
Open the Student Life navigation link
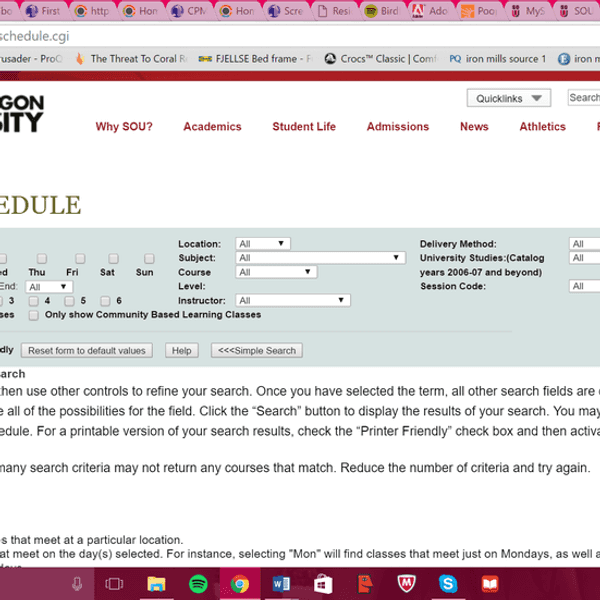coord(304,127)
